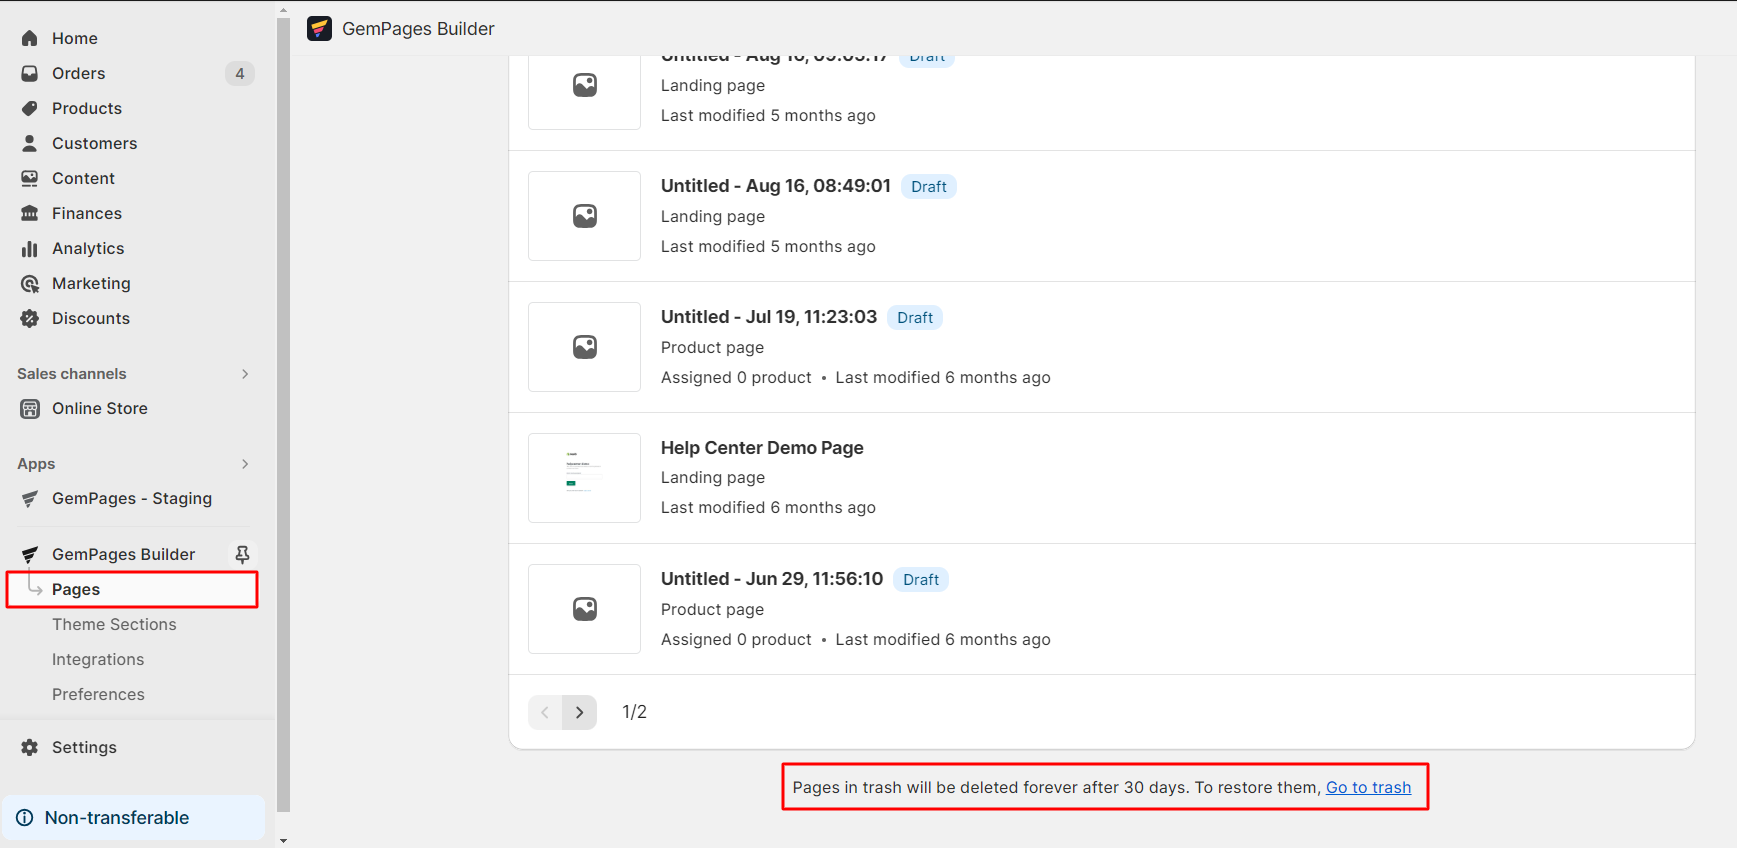Click the Marketing target icon
Image resolution: width=1737 pixels, height=848 pixels.
tap(30, 283)
